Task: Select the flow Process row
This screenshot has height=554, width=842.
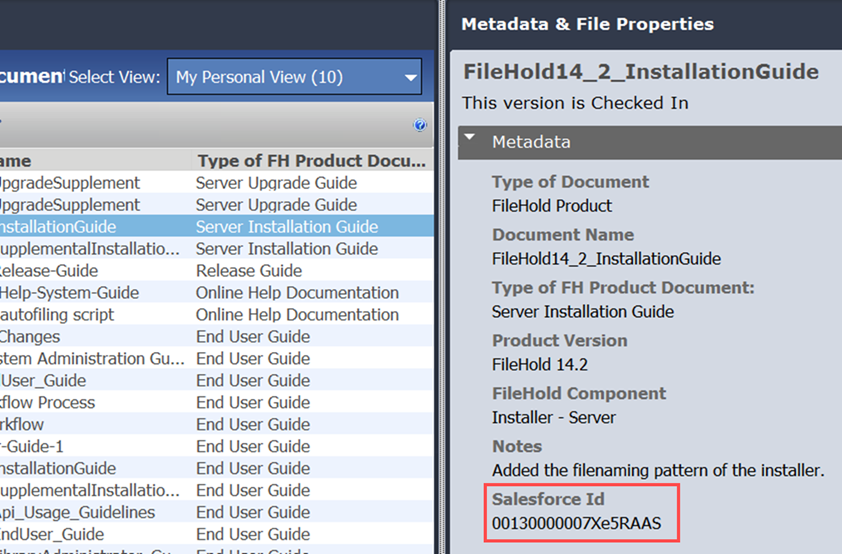Action: click(x=216, y=403)
